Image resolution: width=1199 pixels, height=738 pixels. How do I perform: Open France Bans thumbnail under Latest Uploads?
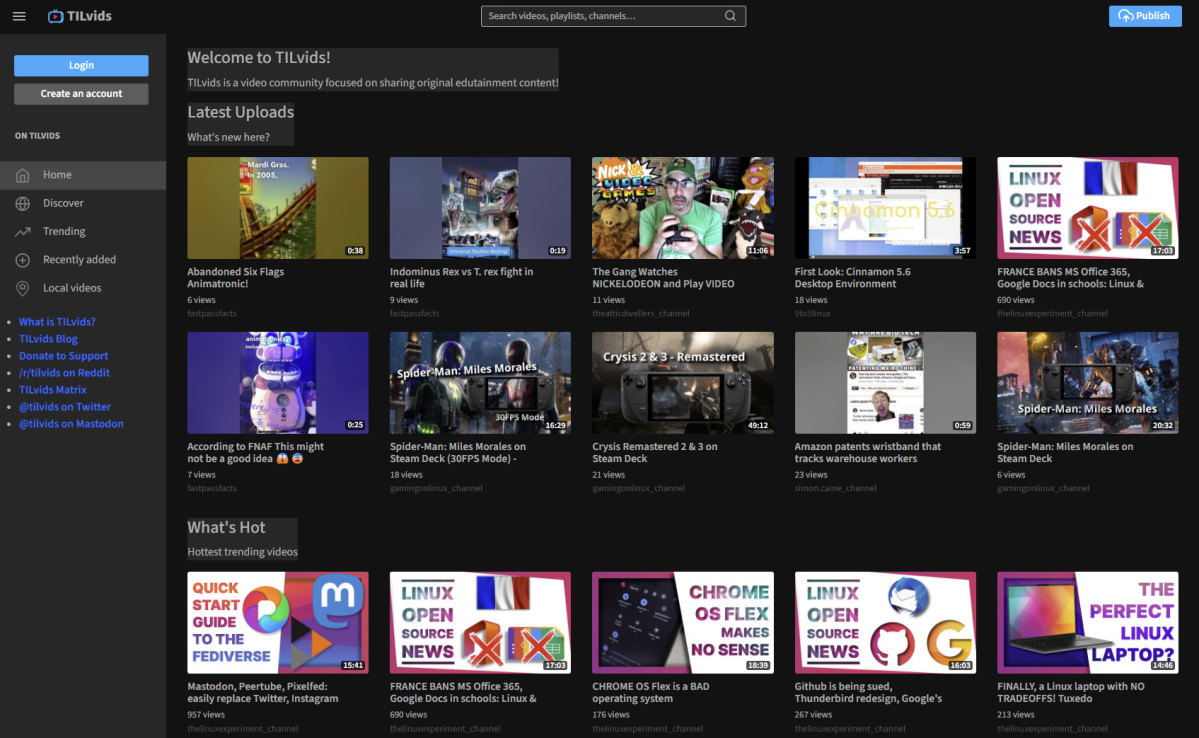click(x=1087, y=208)
